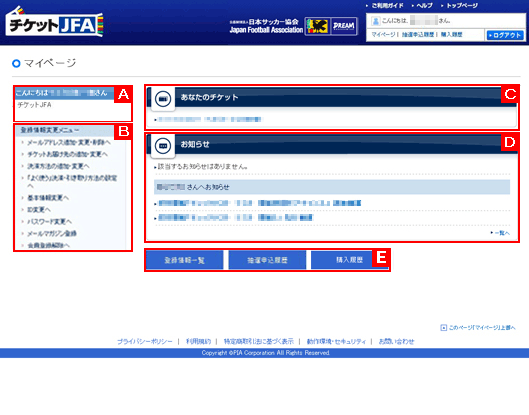Image resolution: width=529 pixels, height=415 pixels.
Task: Open the プライバシーポリシー footer link
Action: 145,341
